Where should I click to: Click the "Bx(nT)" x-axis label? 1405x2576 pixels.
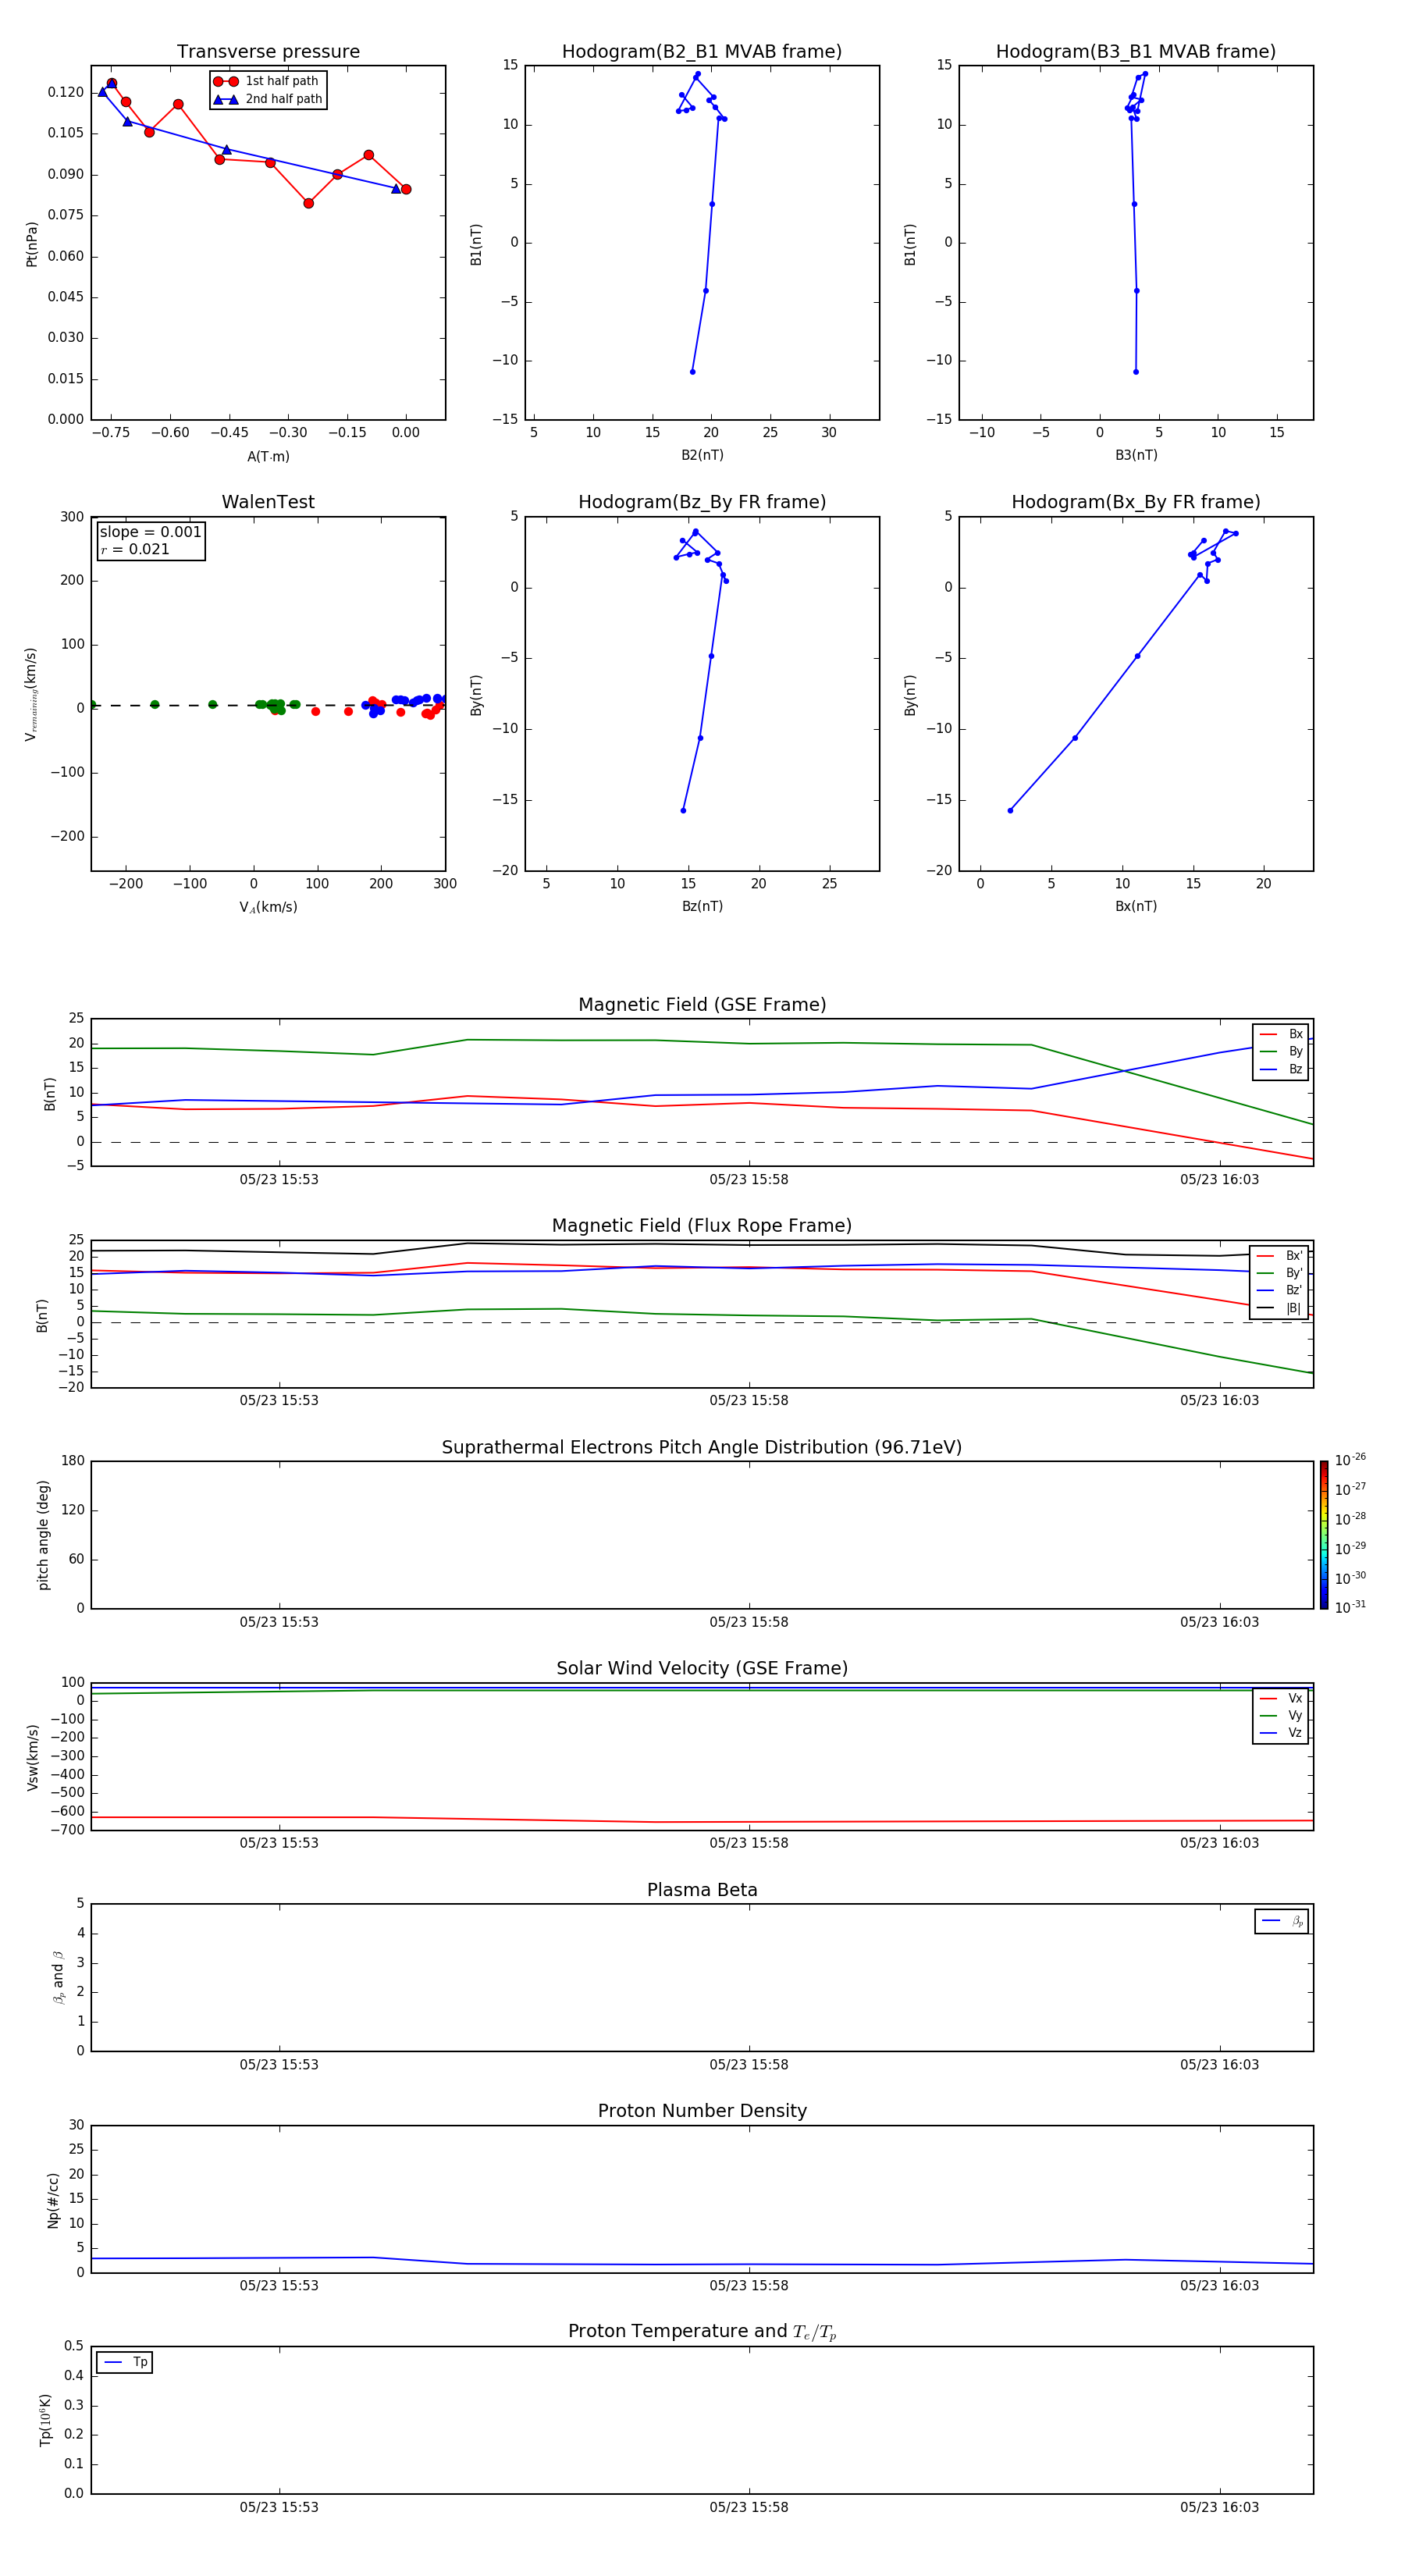pyautogui.click(x=1136, y=906)
